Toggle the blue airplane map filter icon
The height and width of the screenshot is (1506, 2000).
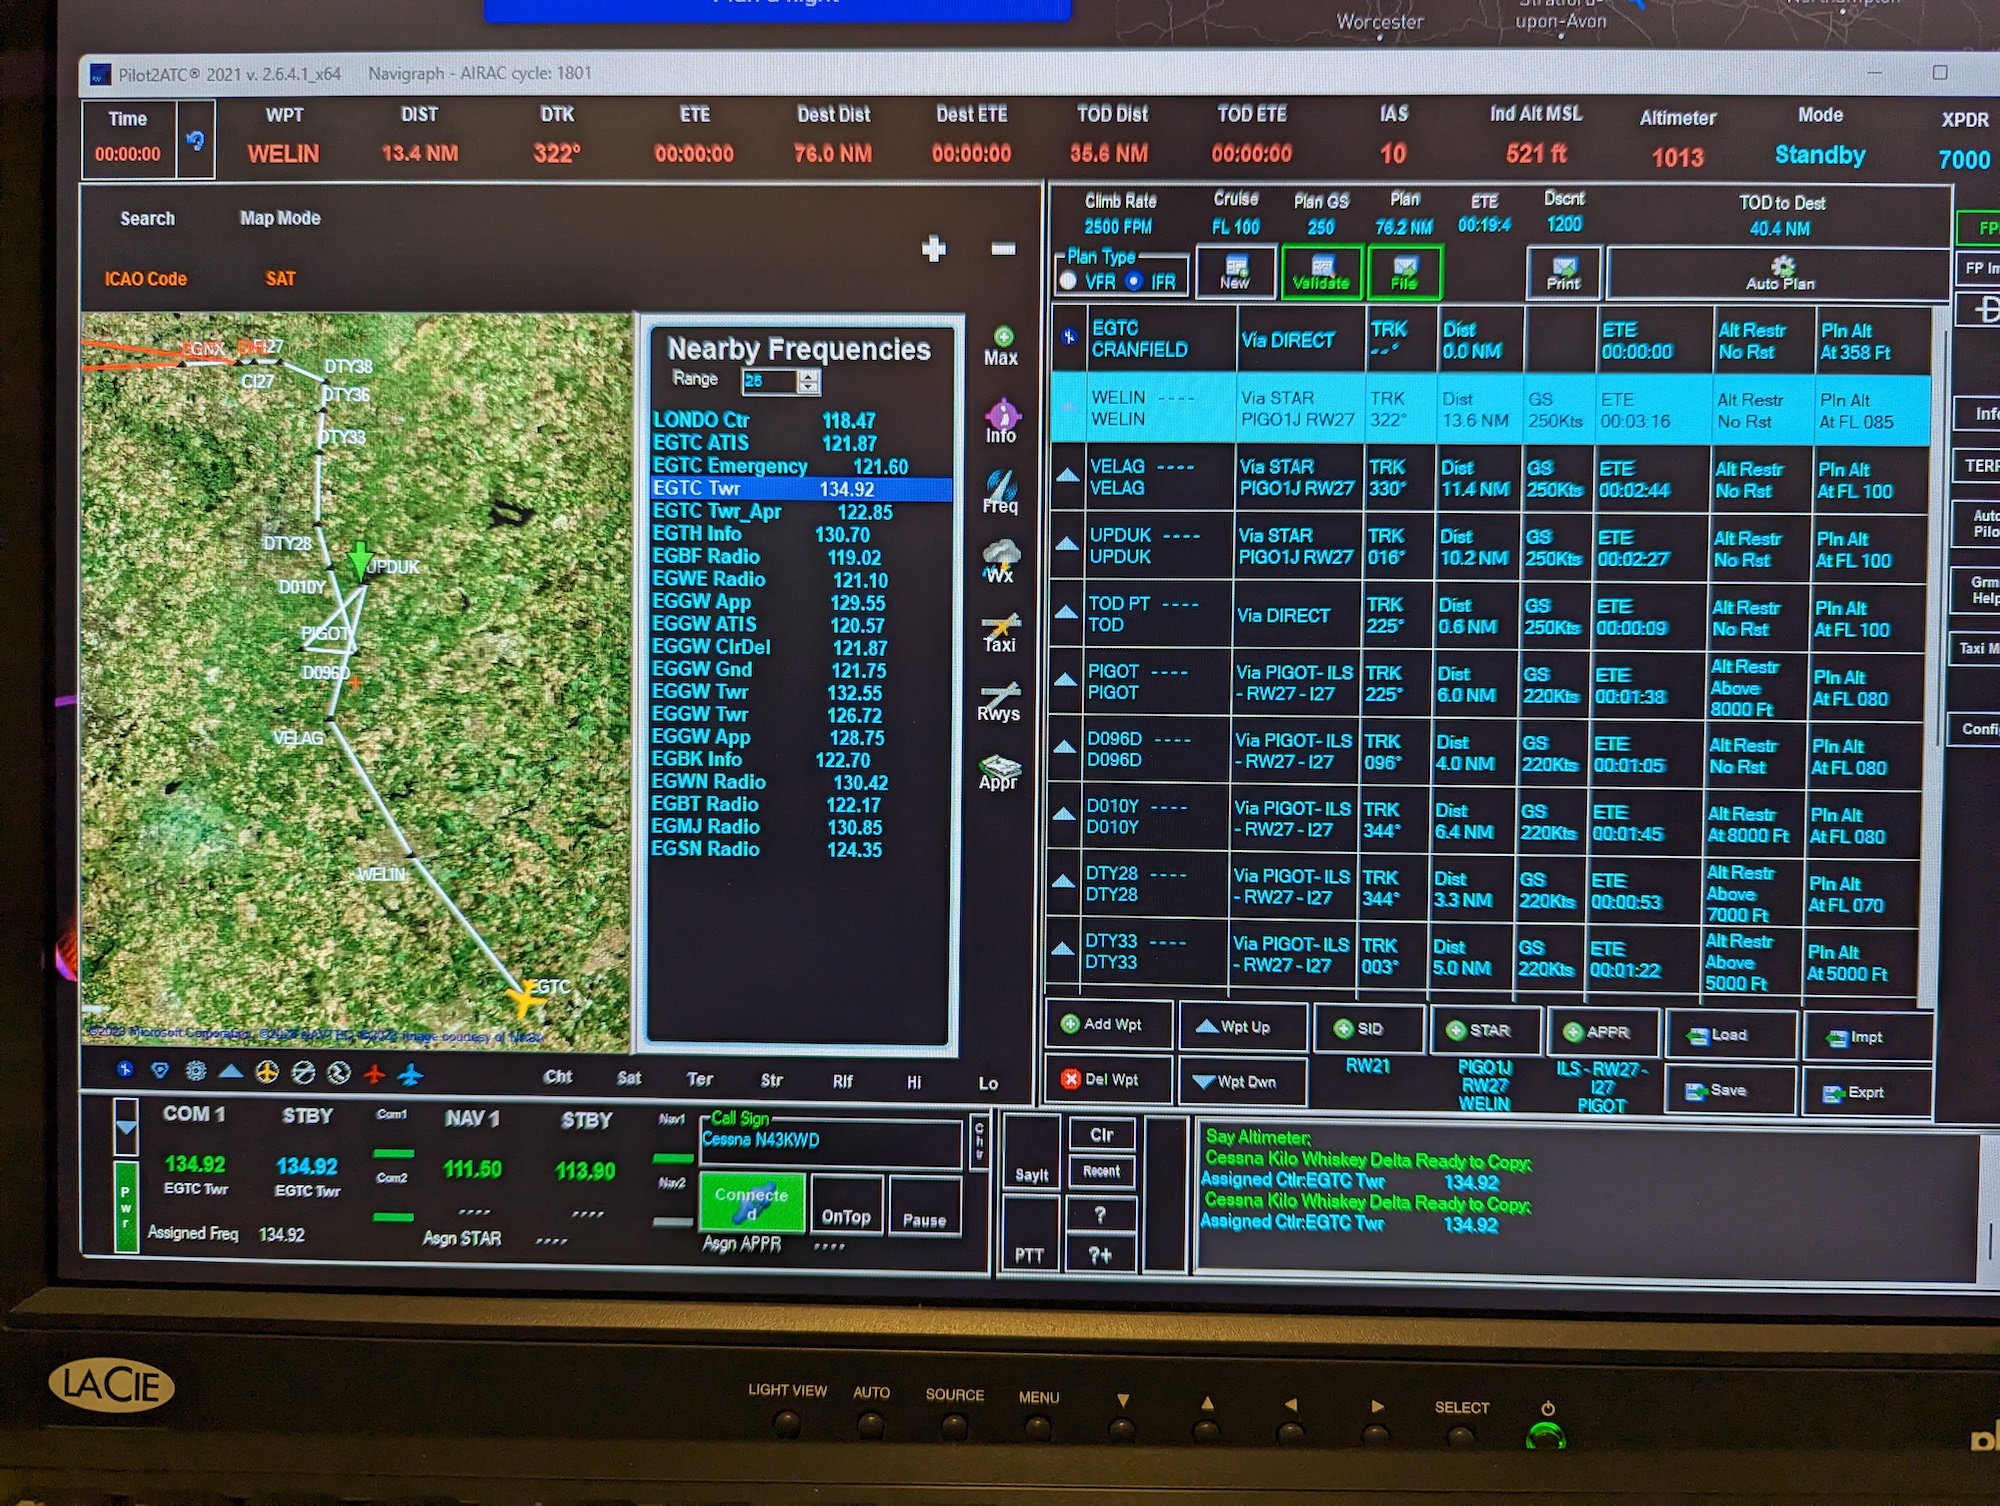pyautogui.click(x=411, y=1075)
